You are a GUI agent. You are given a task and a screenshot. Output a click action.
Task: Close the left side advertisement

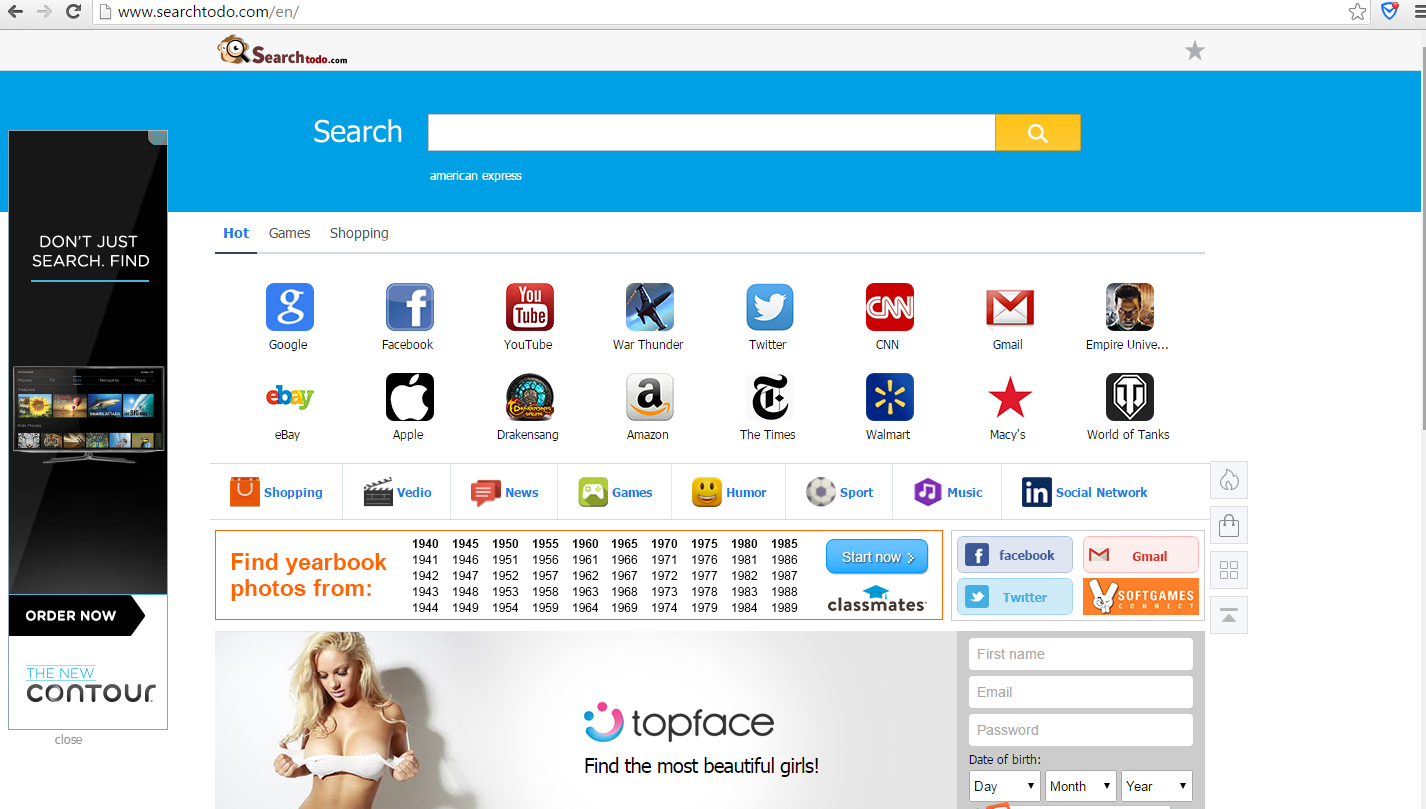(69, 740)
